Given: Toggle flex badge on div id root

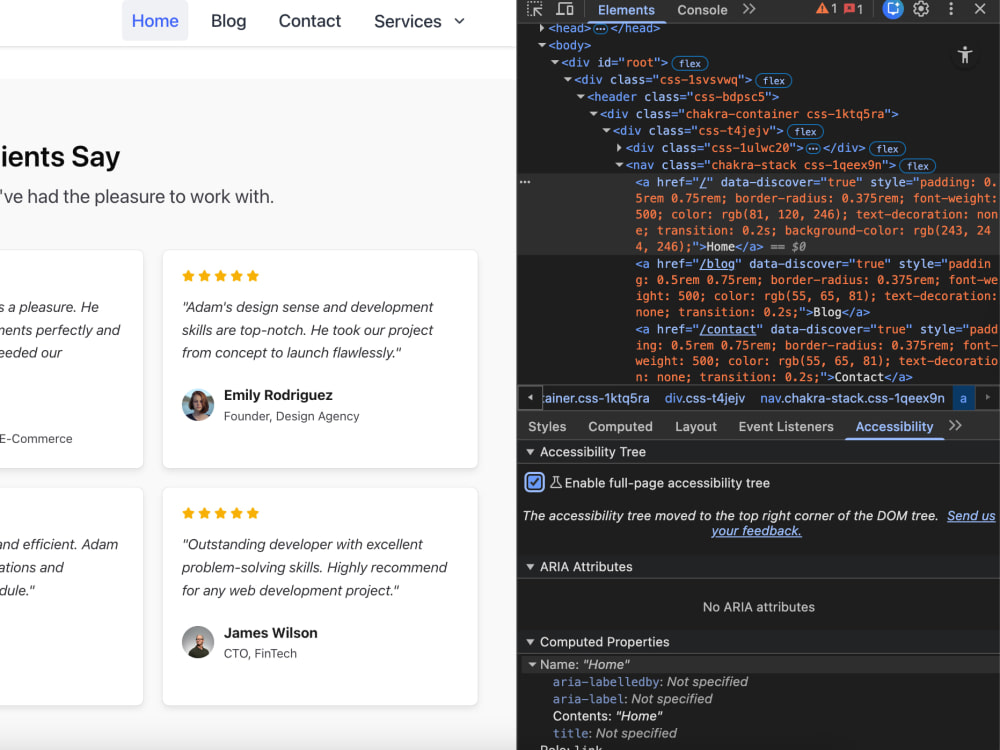Looking at the screenshot, I should 690,63.
